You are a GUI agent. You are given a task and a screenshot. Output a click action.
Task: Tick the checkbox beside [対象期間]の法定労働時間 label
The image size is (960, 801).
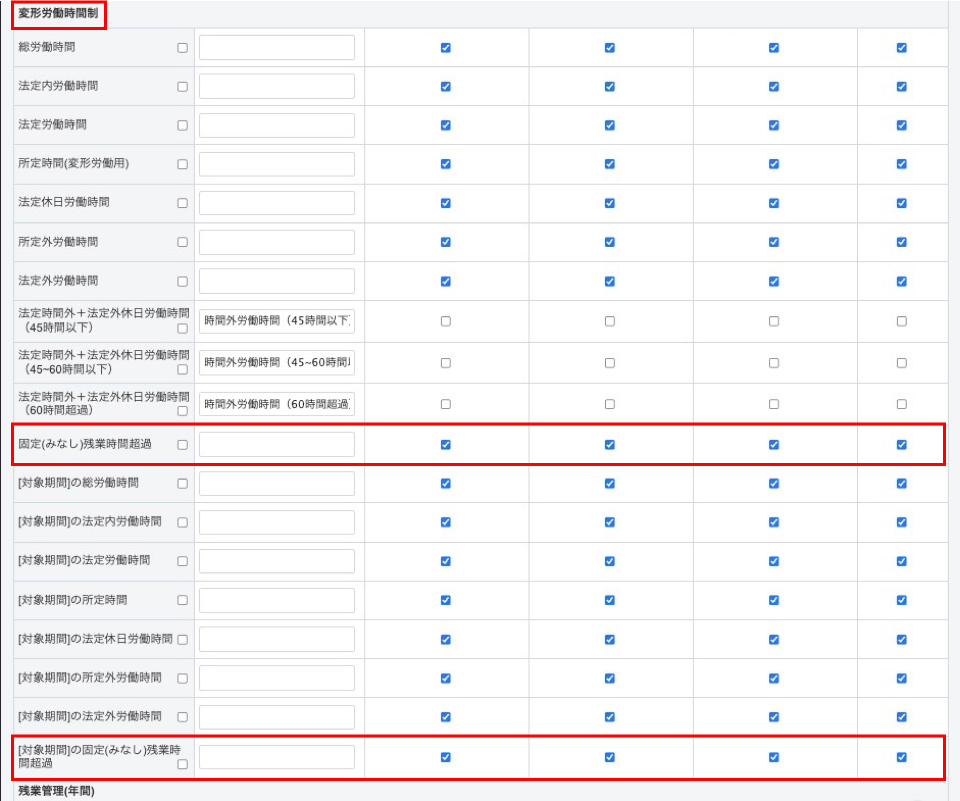click(182, 561)
